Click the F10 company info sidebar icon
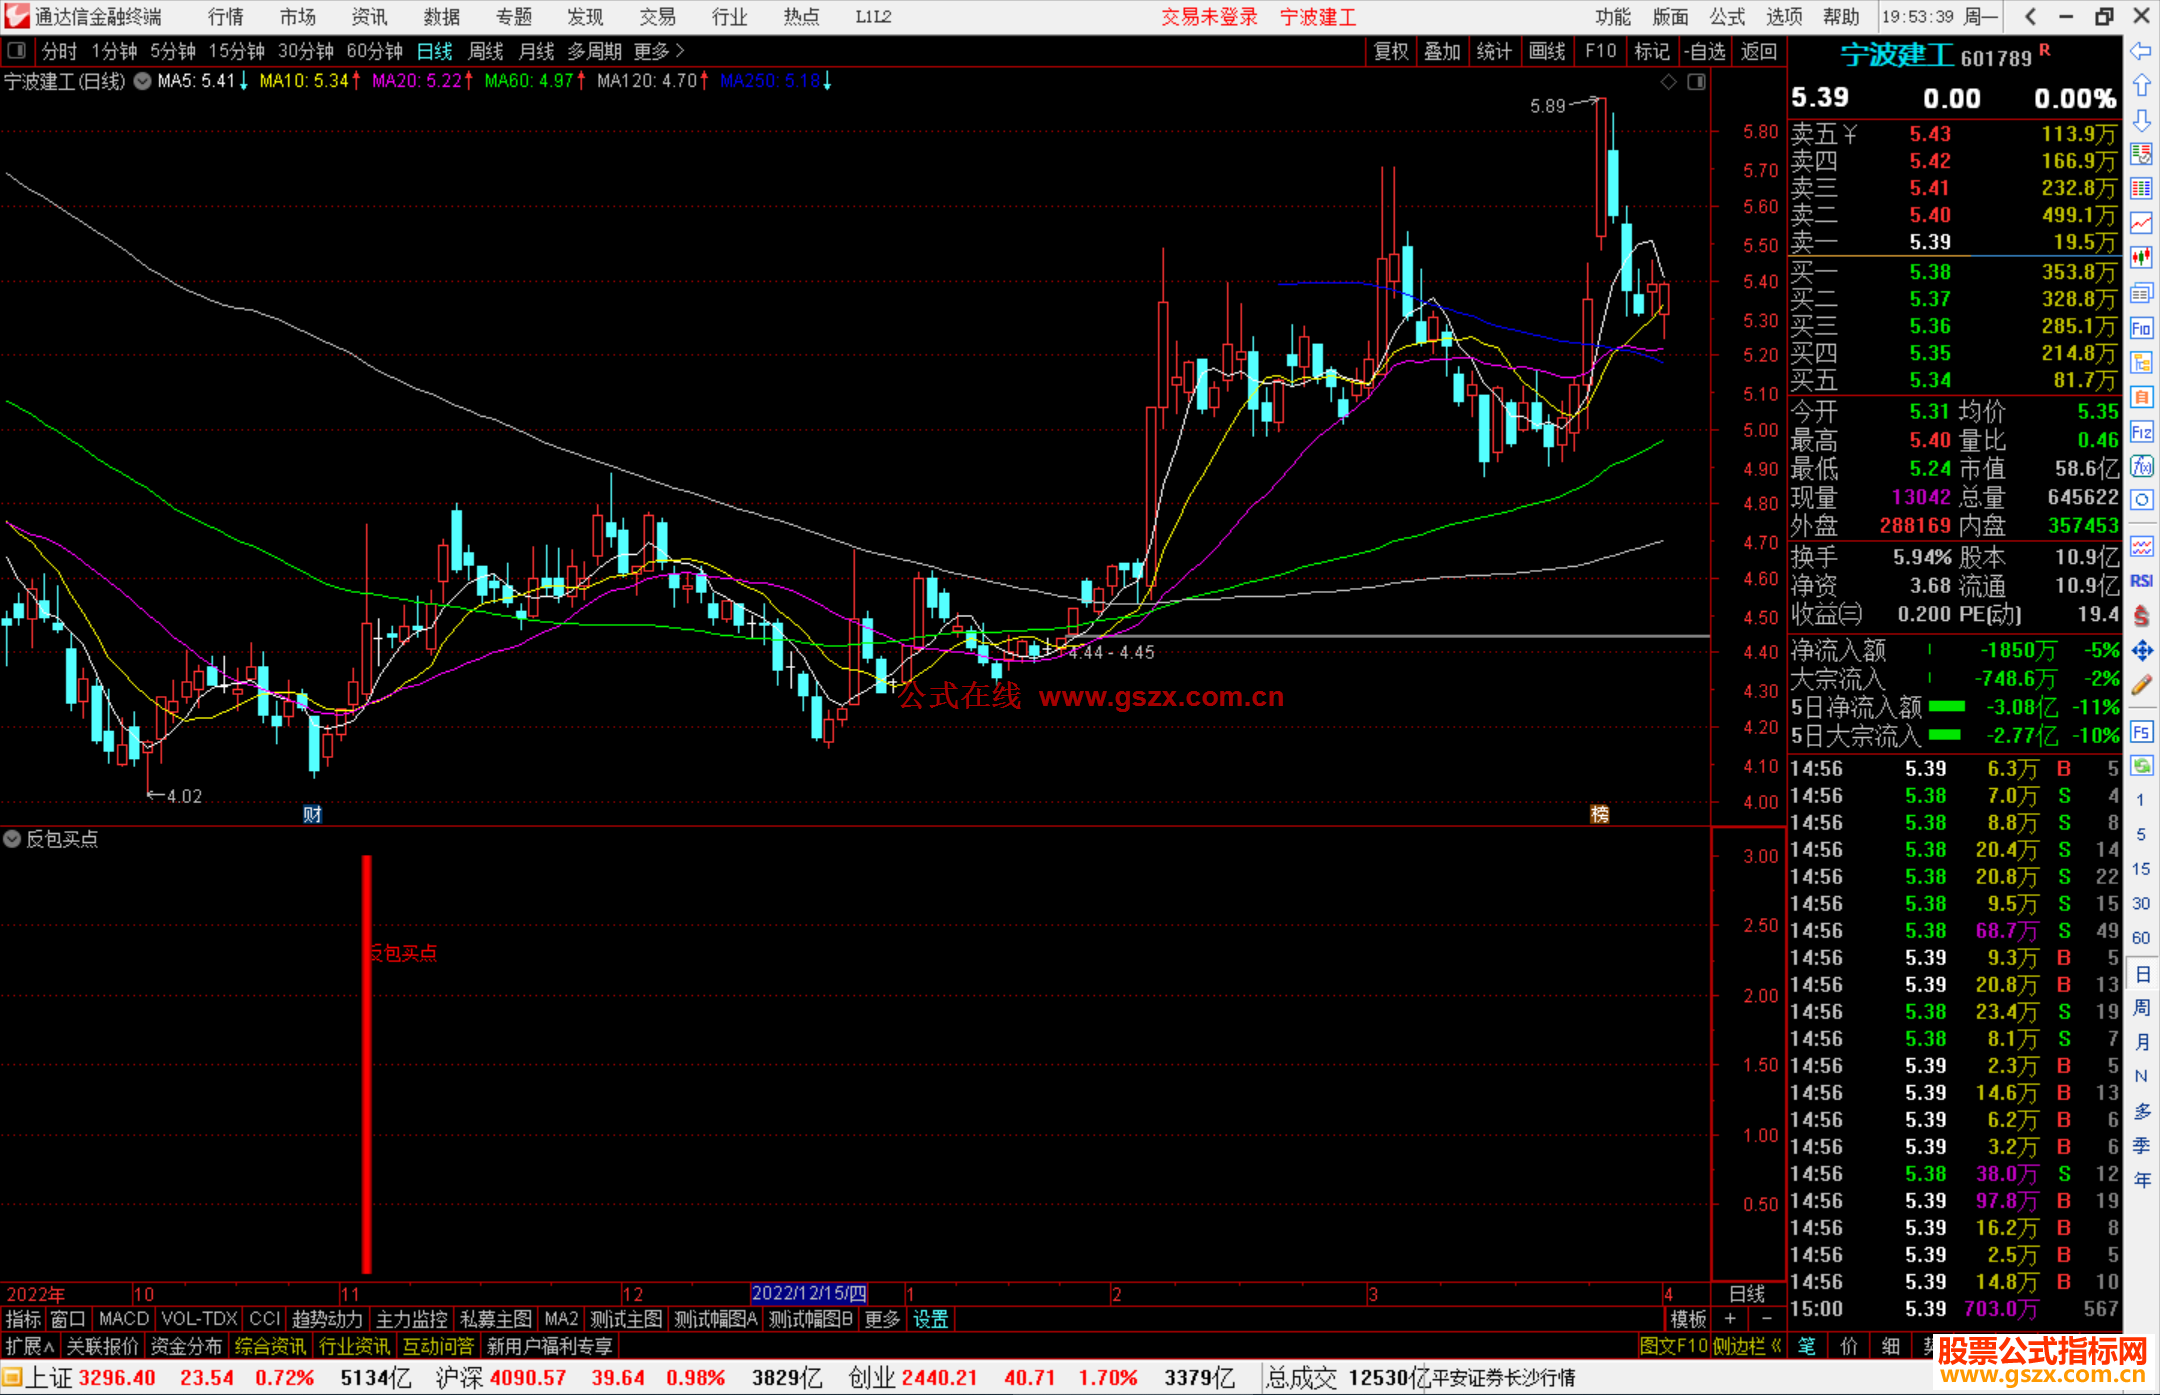The height and width of the screenshot is (1395, 2160). (x=2141, y=328)
